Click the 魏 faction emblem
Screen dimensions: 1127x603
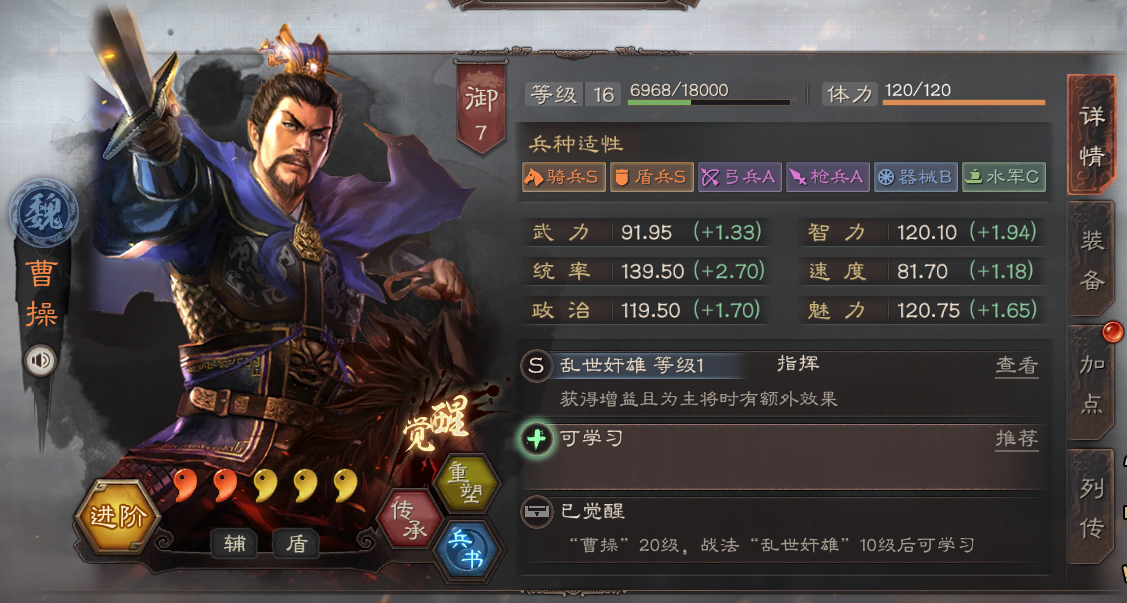(x=43, y=213)
